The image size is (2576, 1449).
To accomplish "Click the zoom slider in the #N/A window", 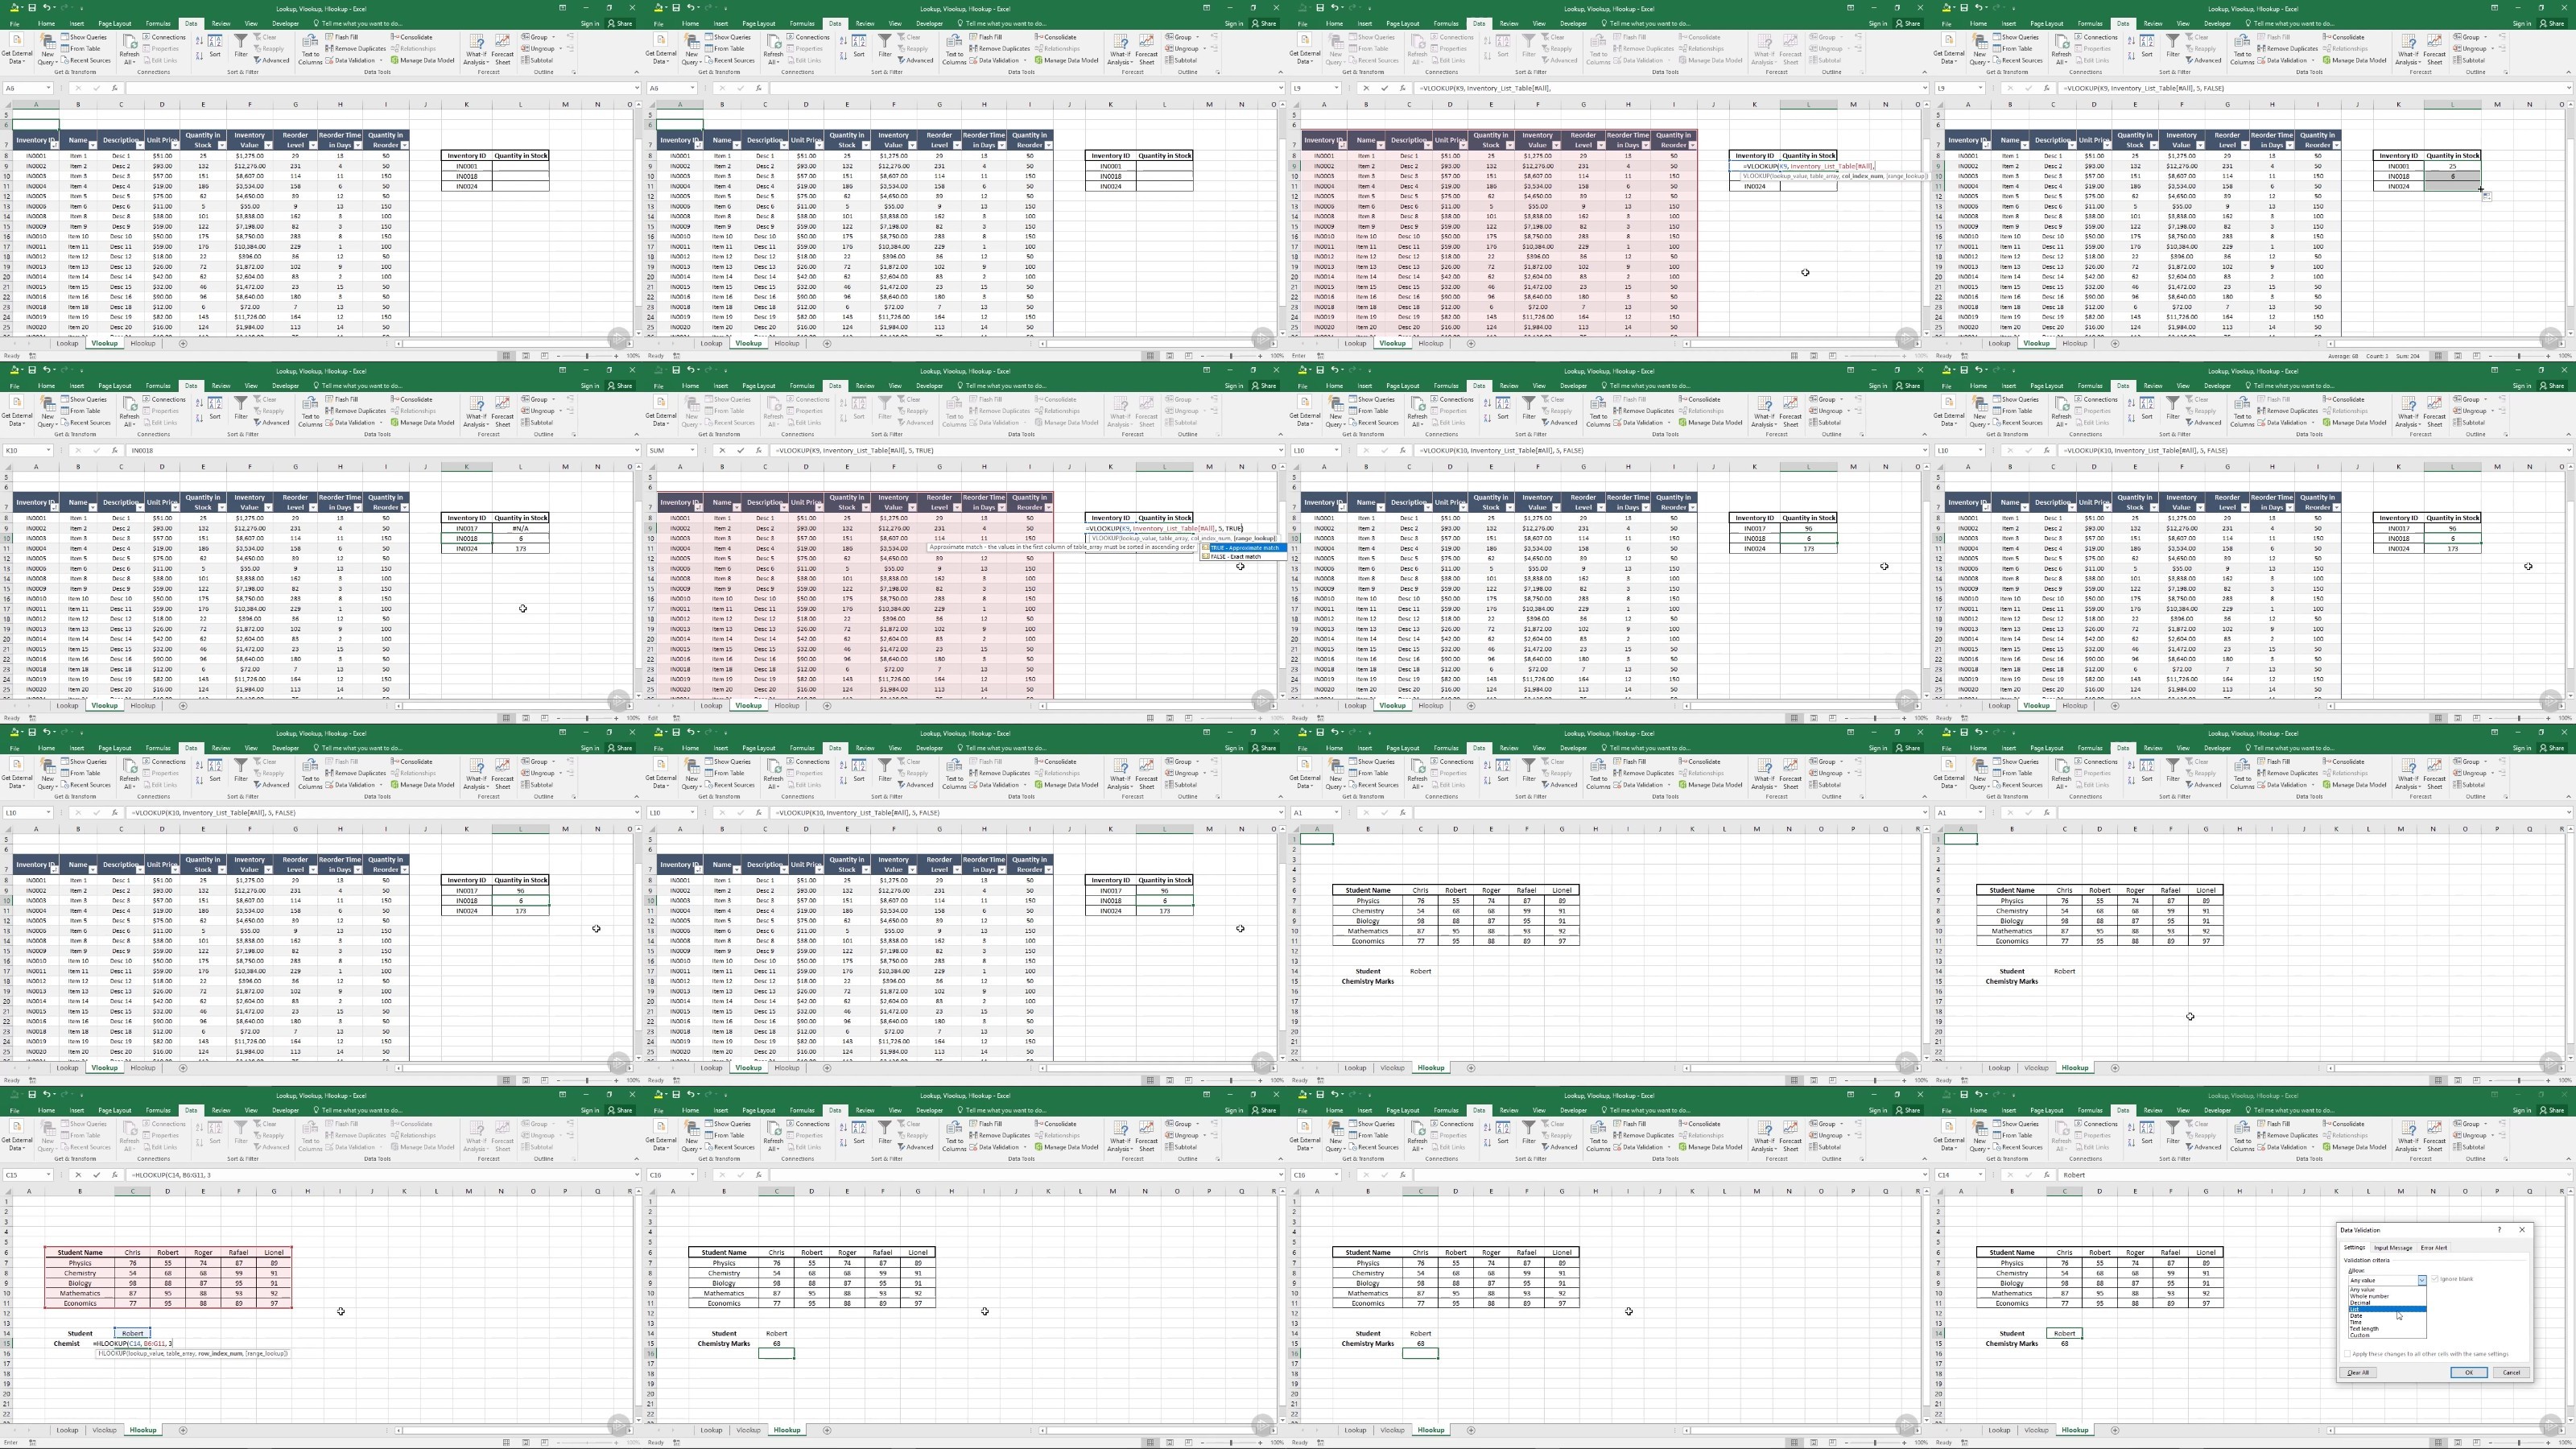I will 588,718.
